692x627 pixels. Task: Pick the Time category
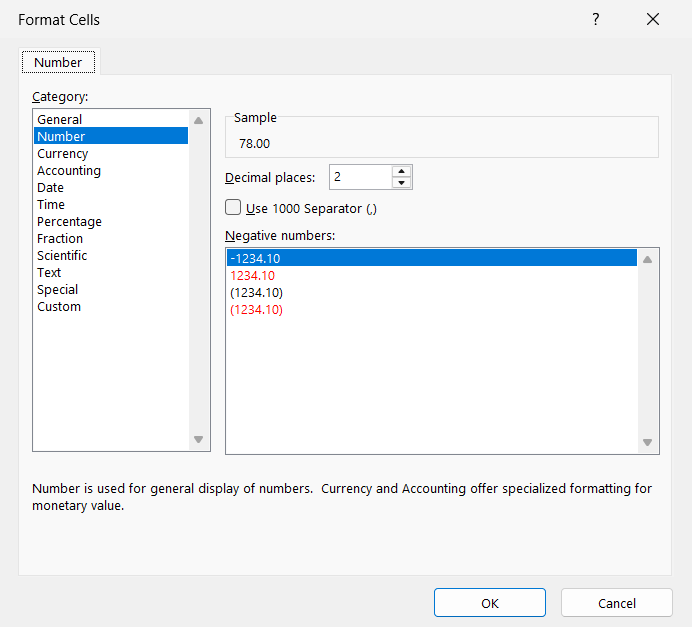coord(111,204)
